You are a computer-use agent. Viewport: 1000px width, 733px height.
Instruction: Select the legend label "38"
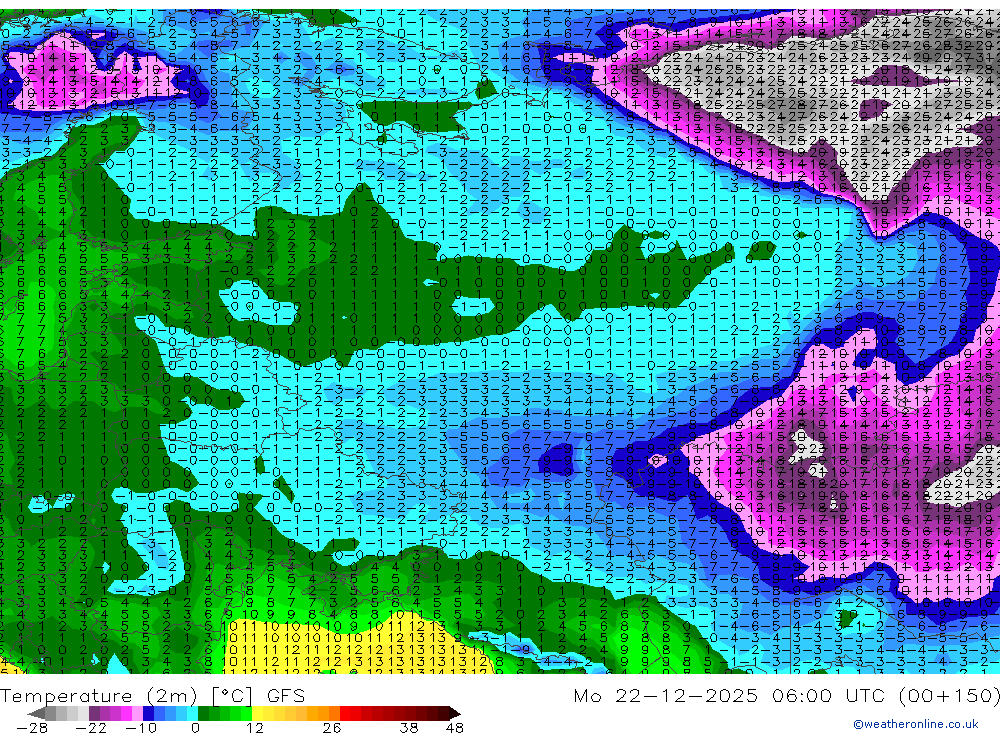coord(409,727)
